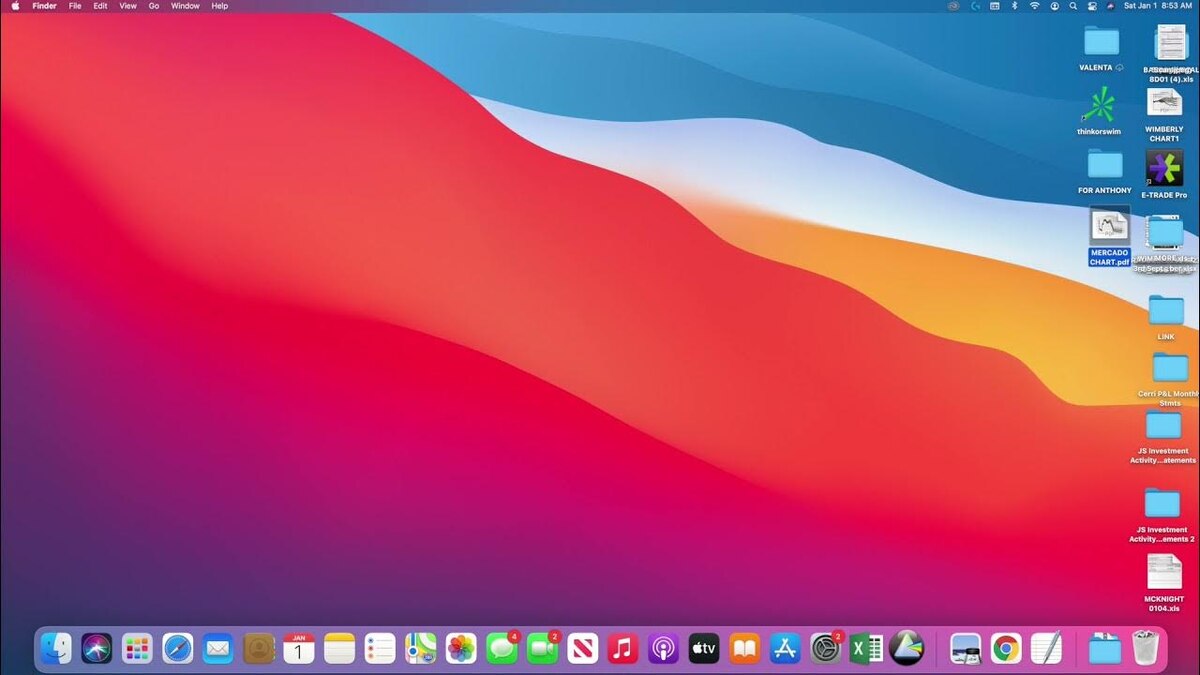Select the LINK folder on the desktop
The width and height of the screenshot is (1200, 675).
pyautogui.click(x=1166, y=318)
